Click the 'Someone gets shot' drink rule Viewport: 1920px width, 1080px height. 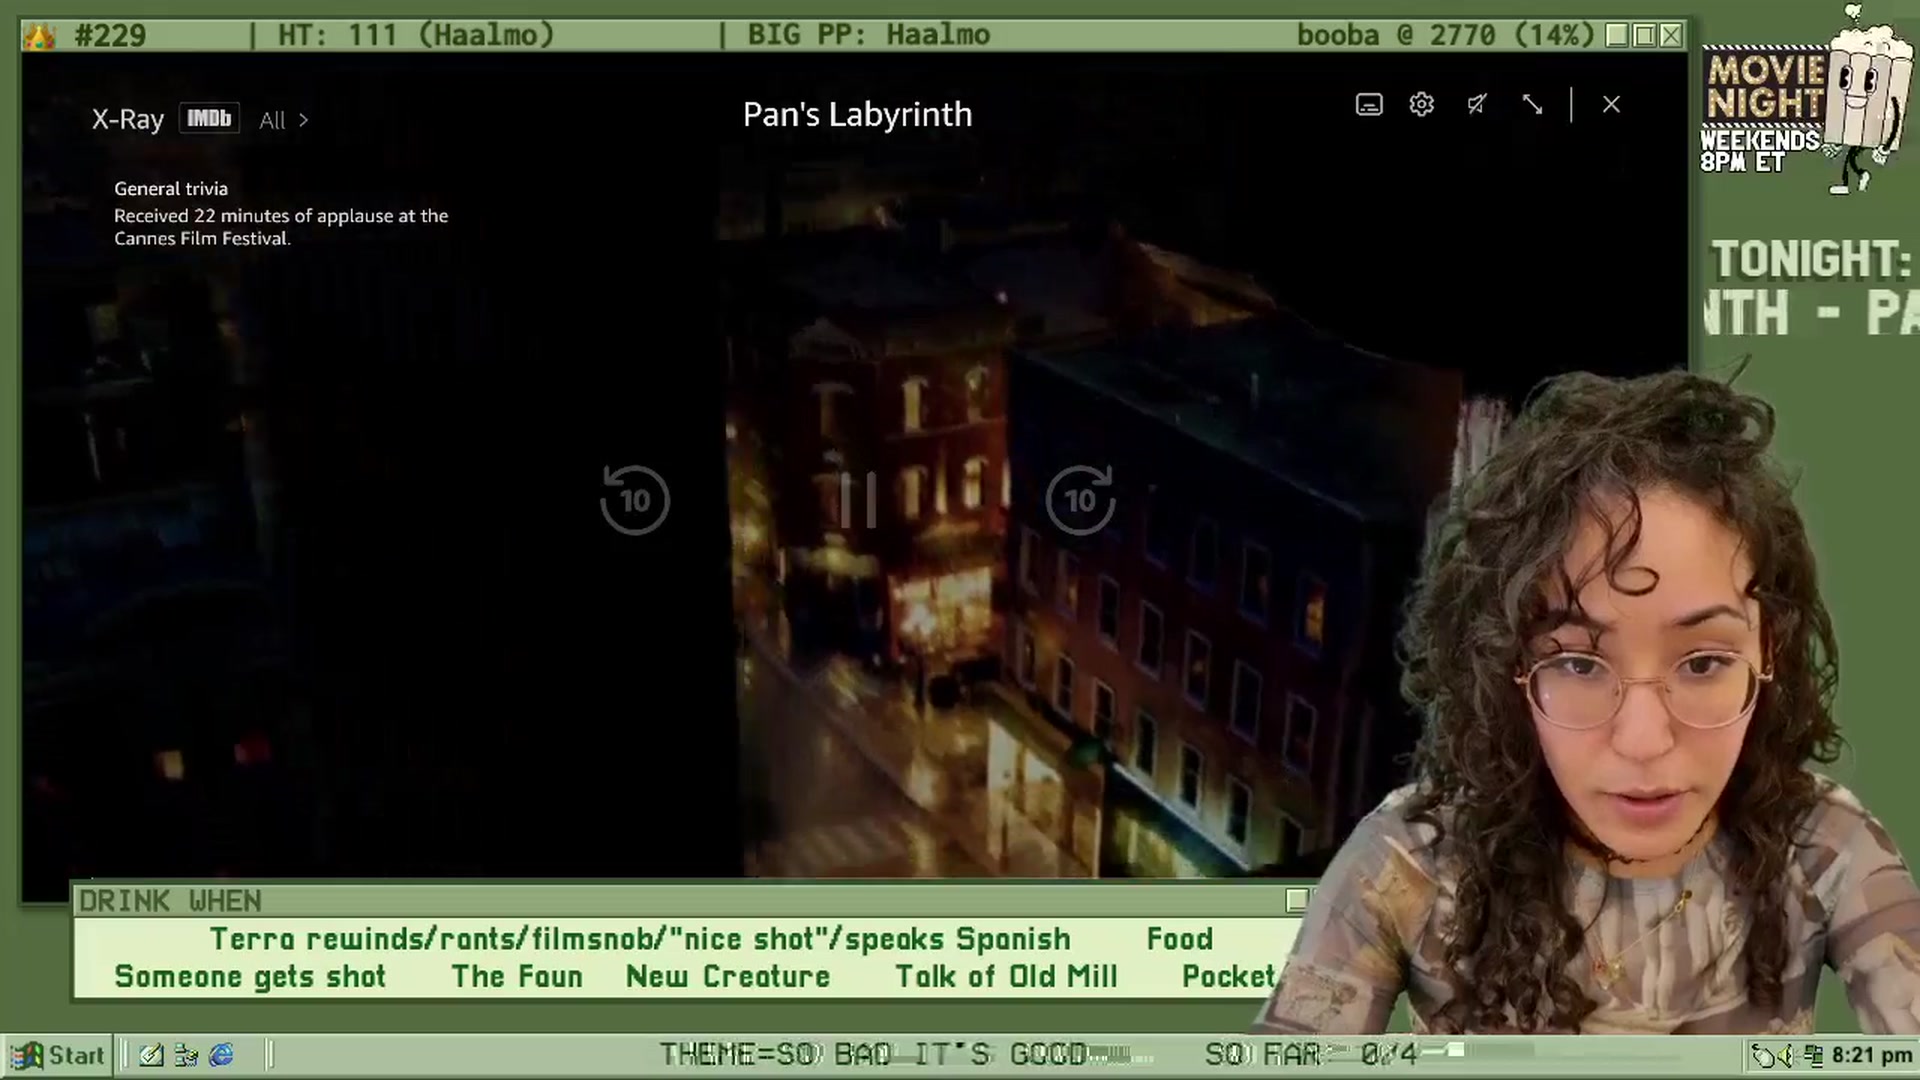(x=250, y=976)
